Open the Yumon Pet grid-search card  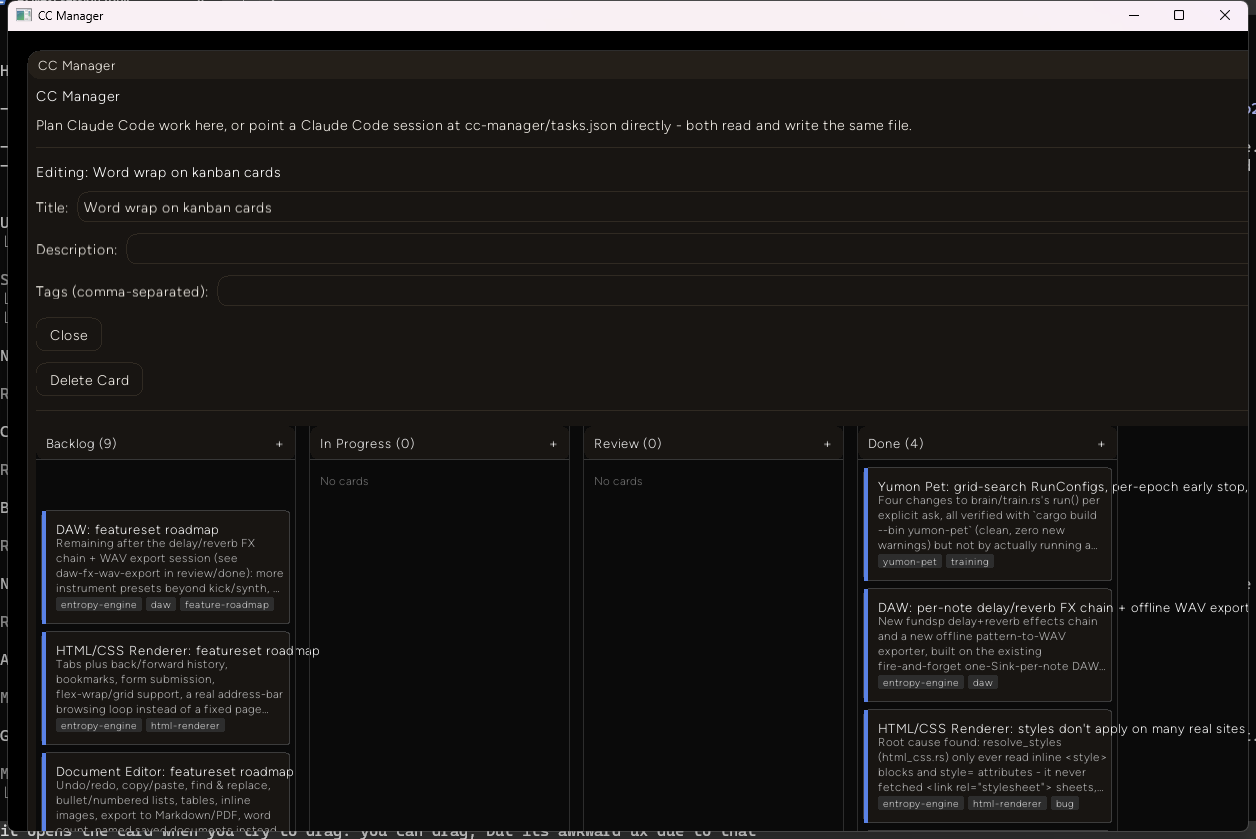click(988, 524)
